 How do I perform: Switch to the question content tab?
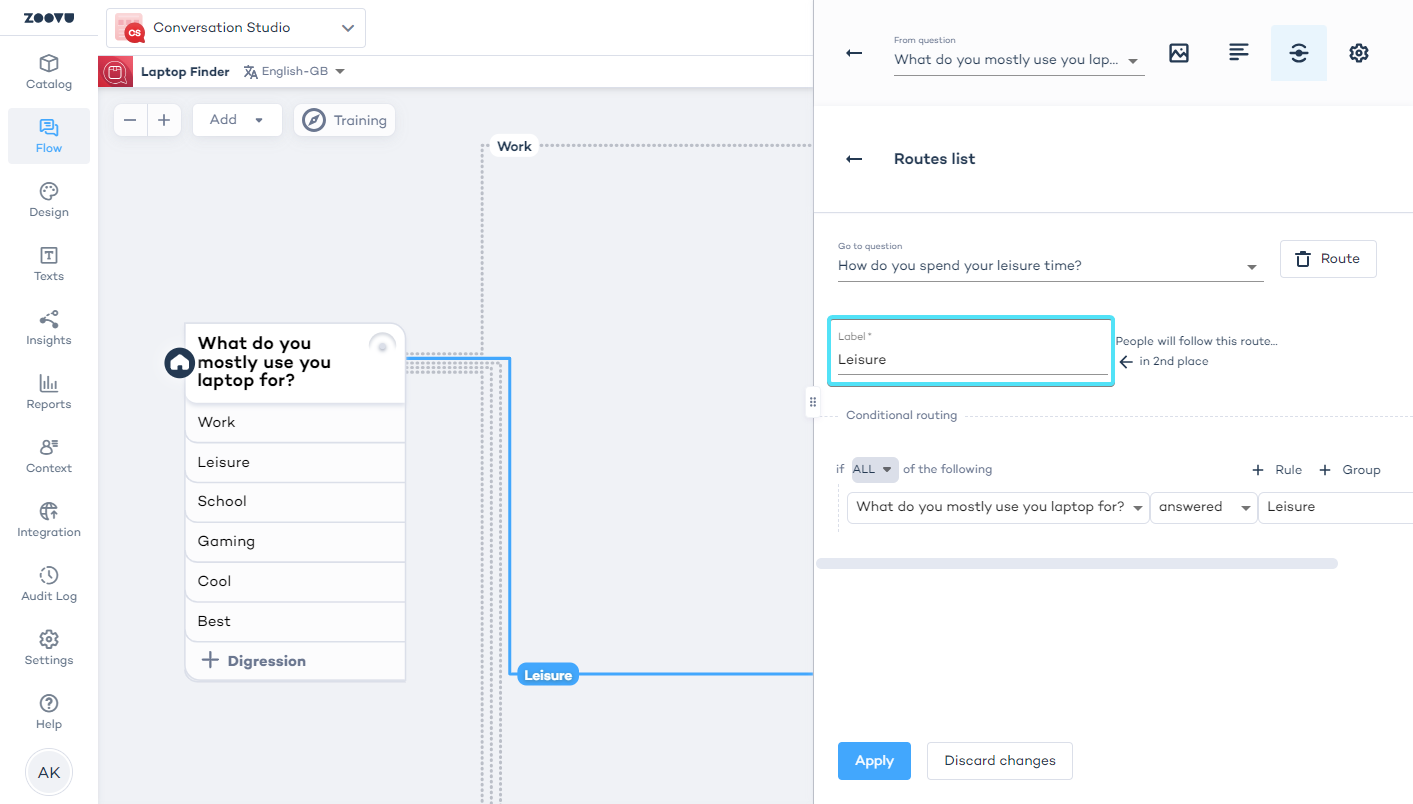click(1238, 53)
